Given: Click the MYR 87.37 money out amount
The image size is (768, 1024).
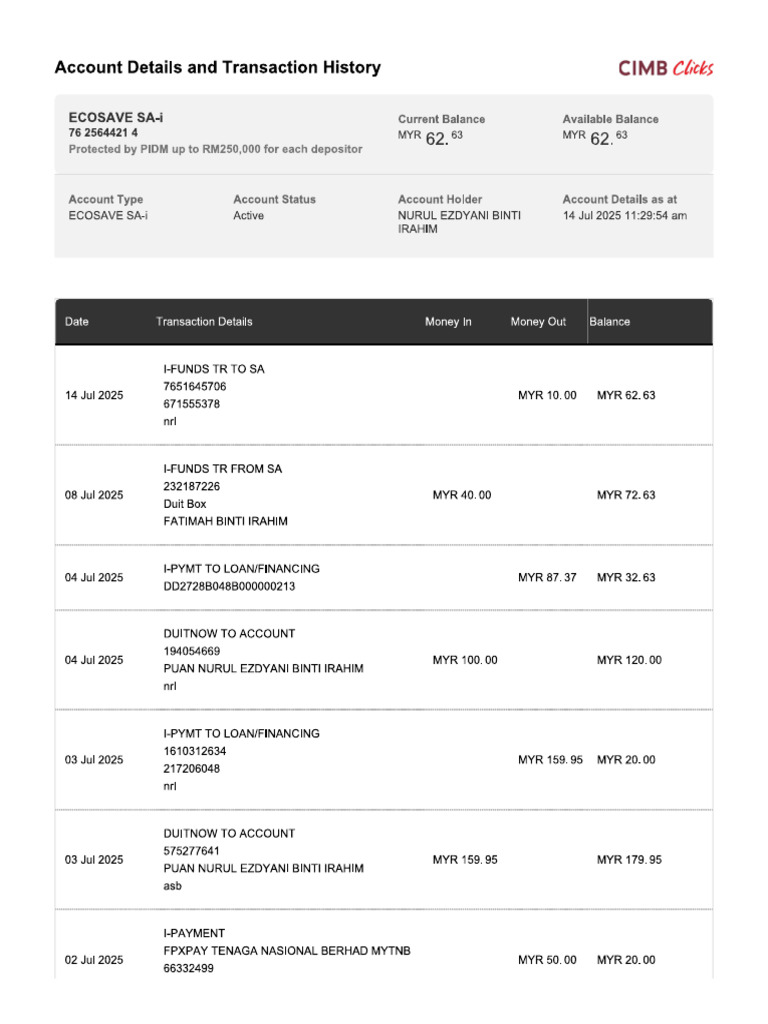Looking at the screenshot, I should point(547,577).
